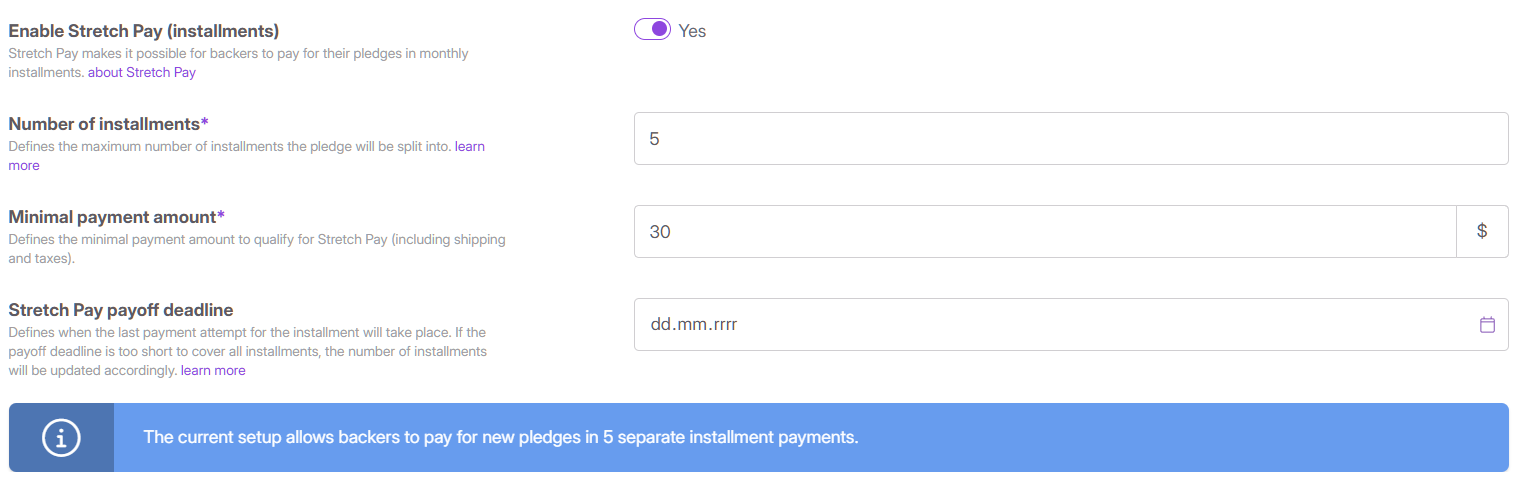
Task: Click empty area of payoff deadline field
Action: pyautogui.click(x=1100, y=324)
